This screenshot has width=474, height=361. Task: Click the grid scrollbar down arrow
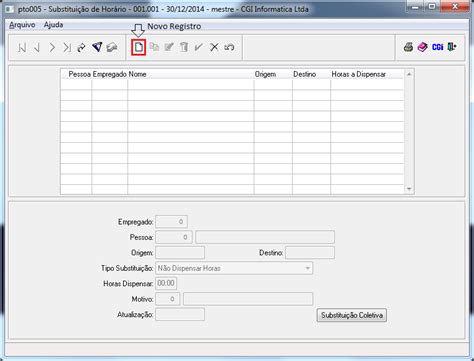pyautogui.click(x=409, y=189)
